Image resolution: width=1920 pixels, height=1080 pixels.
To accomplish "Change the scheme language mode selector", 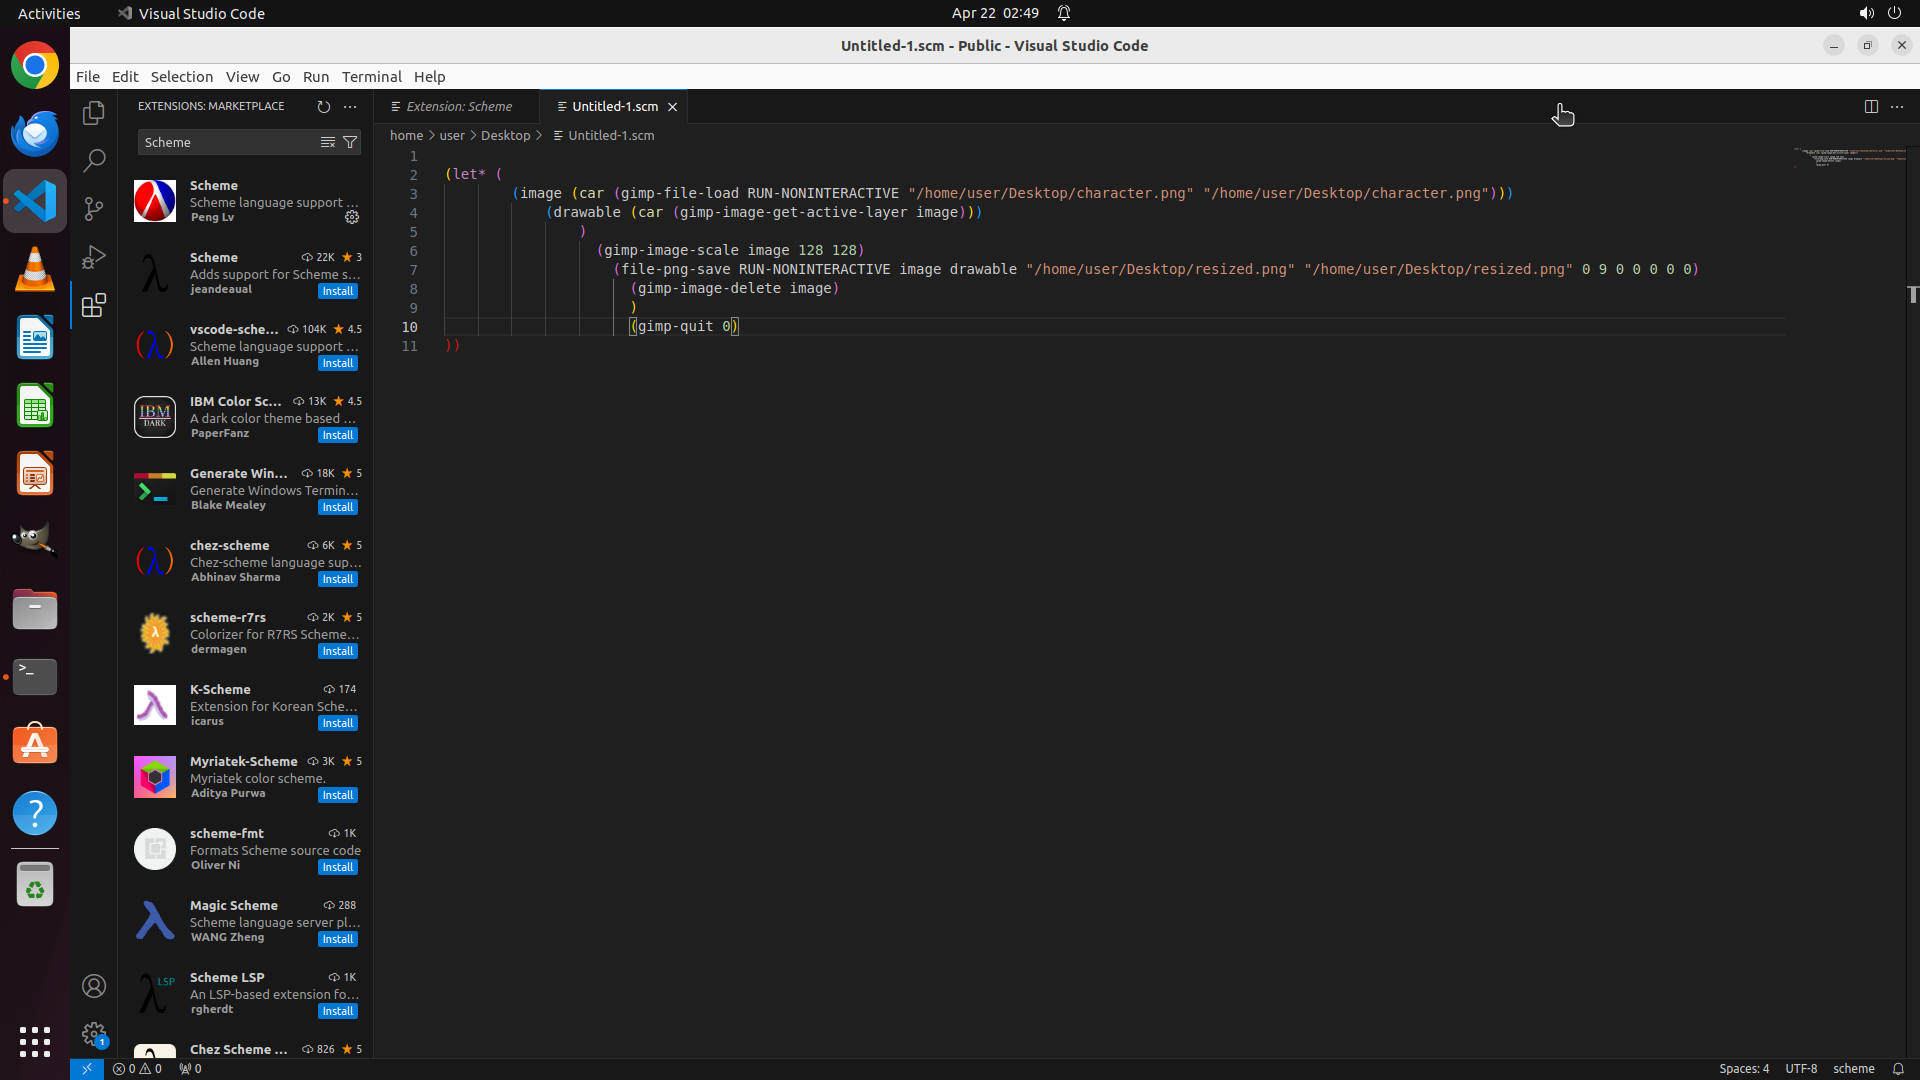I will 1853,1068.
